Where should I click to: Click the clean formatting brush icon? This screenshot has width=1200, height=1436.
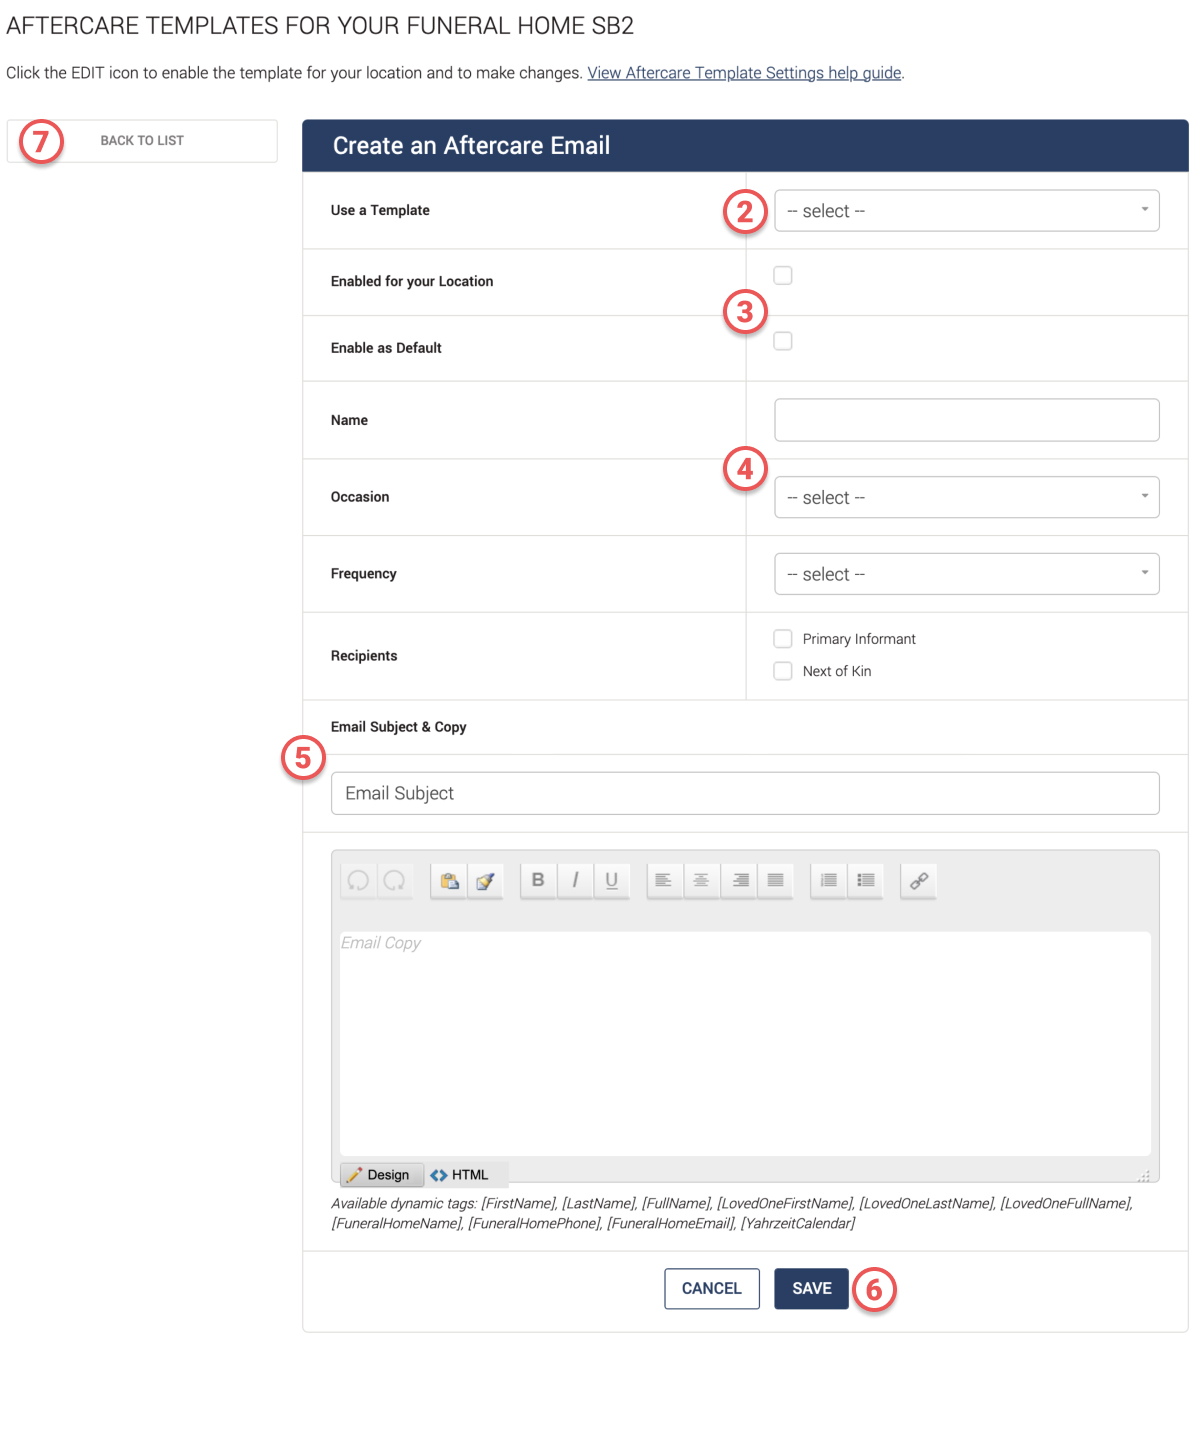coord(485,880)
